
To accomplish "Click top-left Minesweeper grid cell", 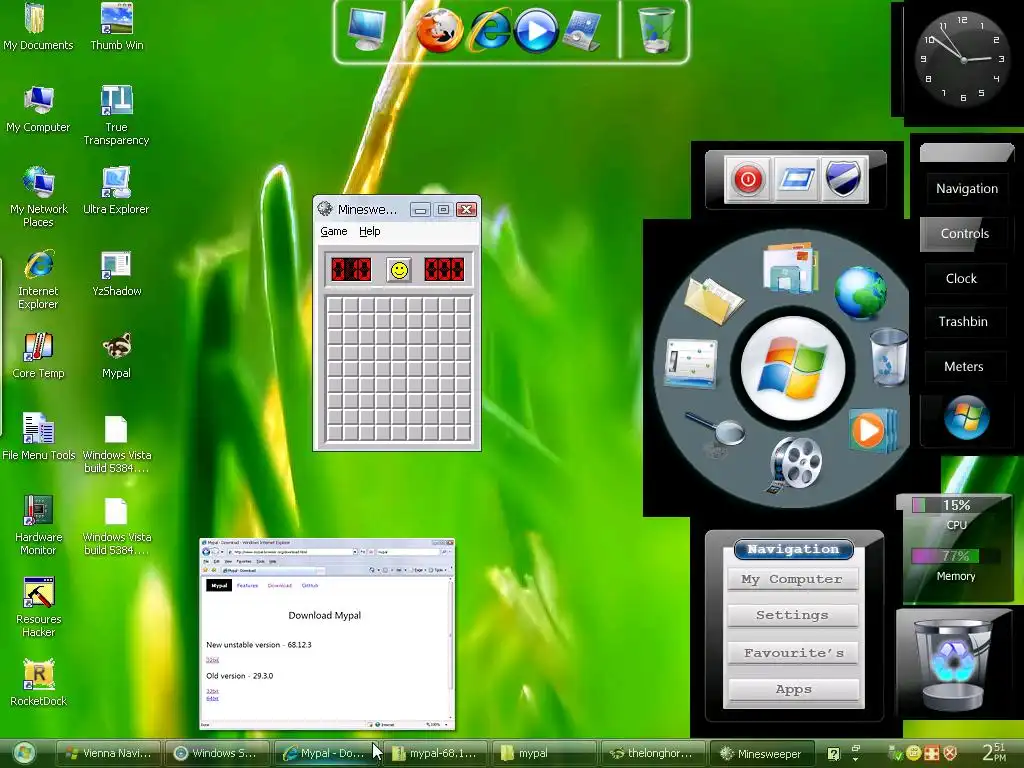I will pos(335,306).
